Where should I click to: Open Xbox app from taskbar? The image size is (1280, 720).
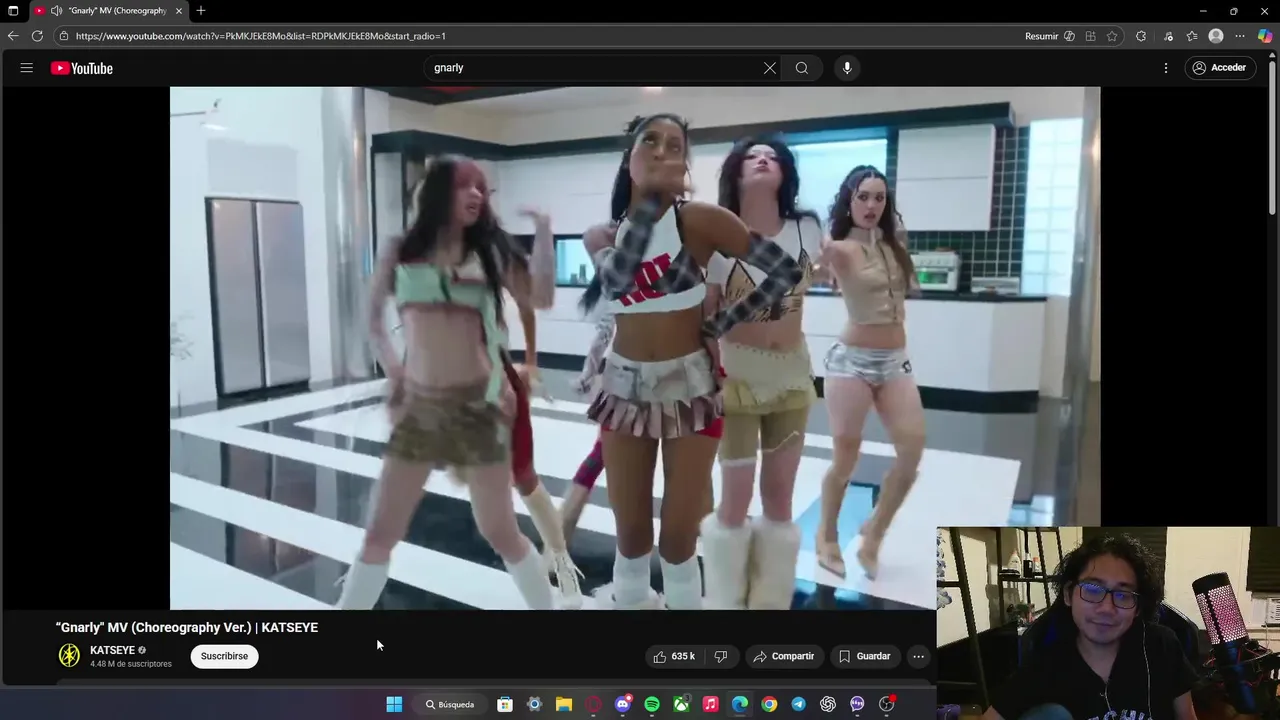[x=681, y=704]
